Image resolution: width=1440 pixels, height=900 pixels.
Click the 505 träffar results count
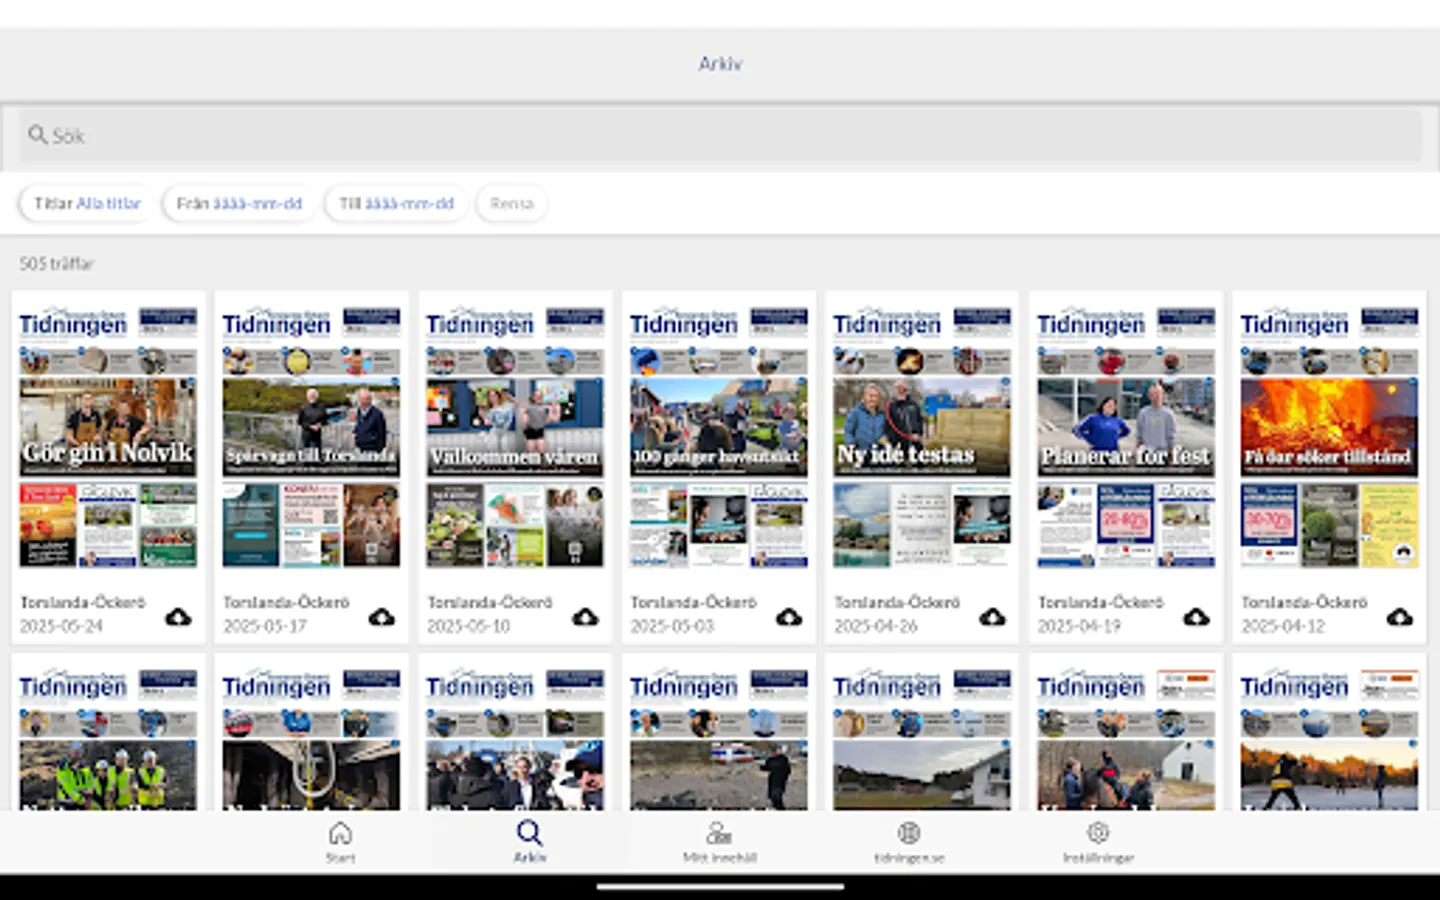click(x=57, y=264)
